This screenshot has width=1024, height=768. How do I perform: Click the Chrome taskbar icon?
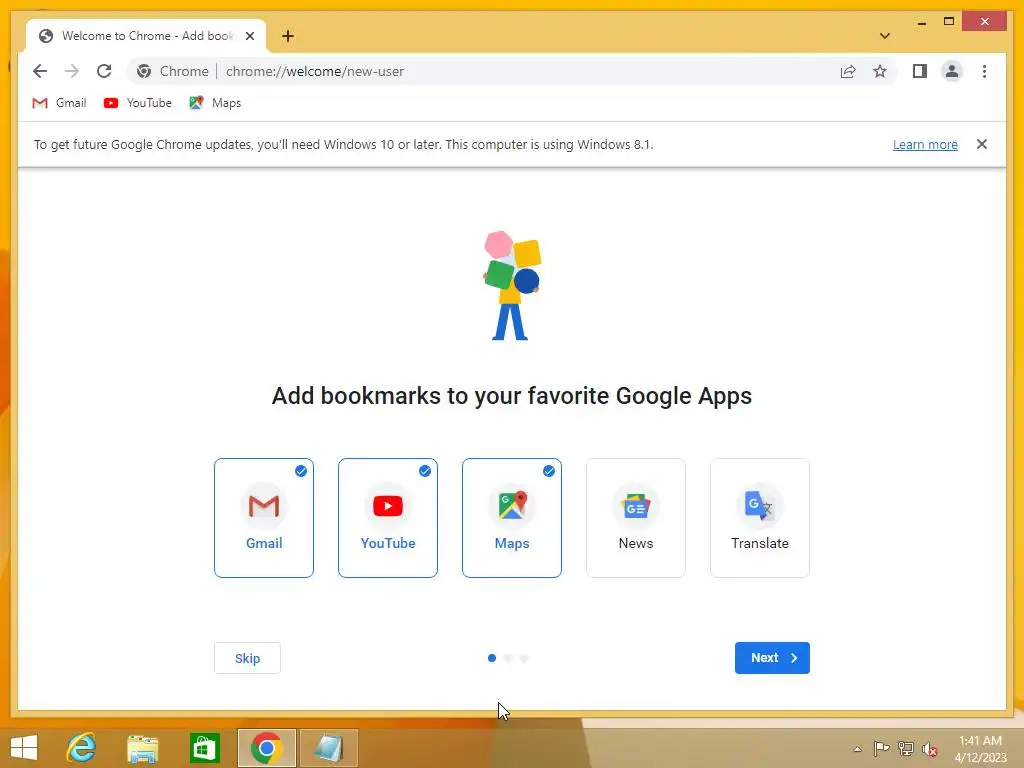coord(266,748)
